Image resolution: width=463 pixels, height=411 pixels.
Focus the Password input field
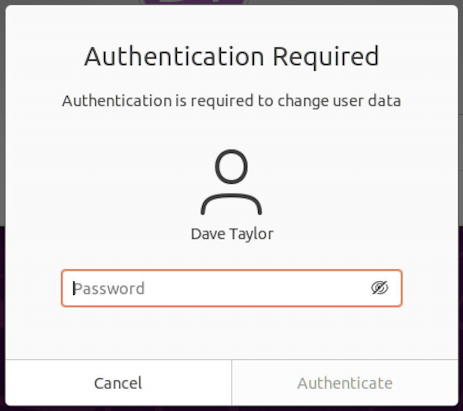click(232, 288)
